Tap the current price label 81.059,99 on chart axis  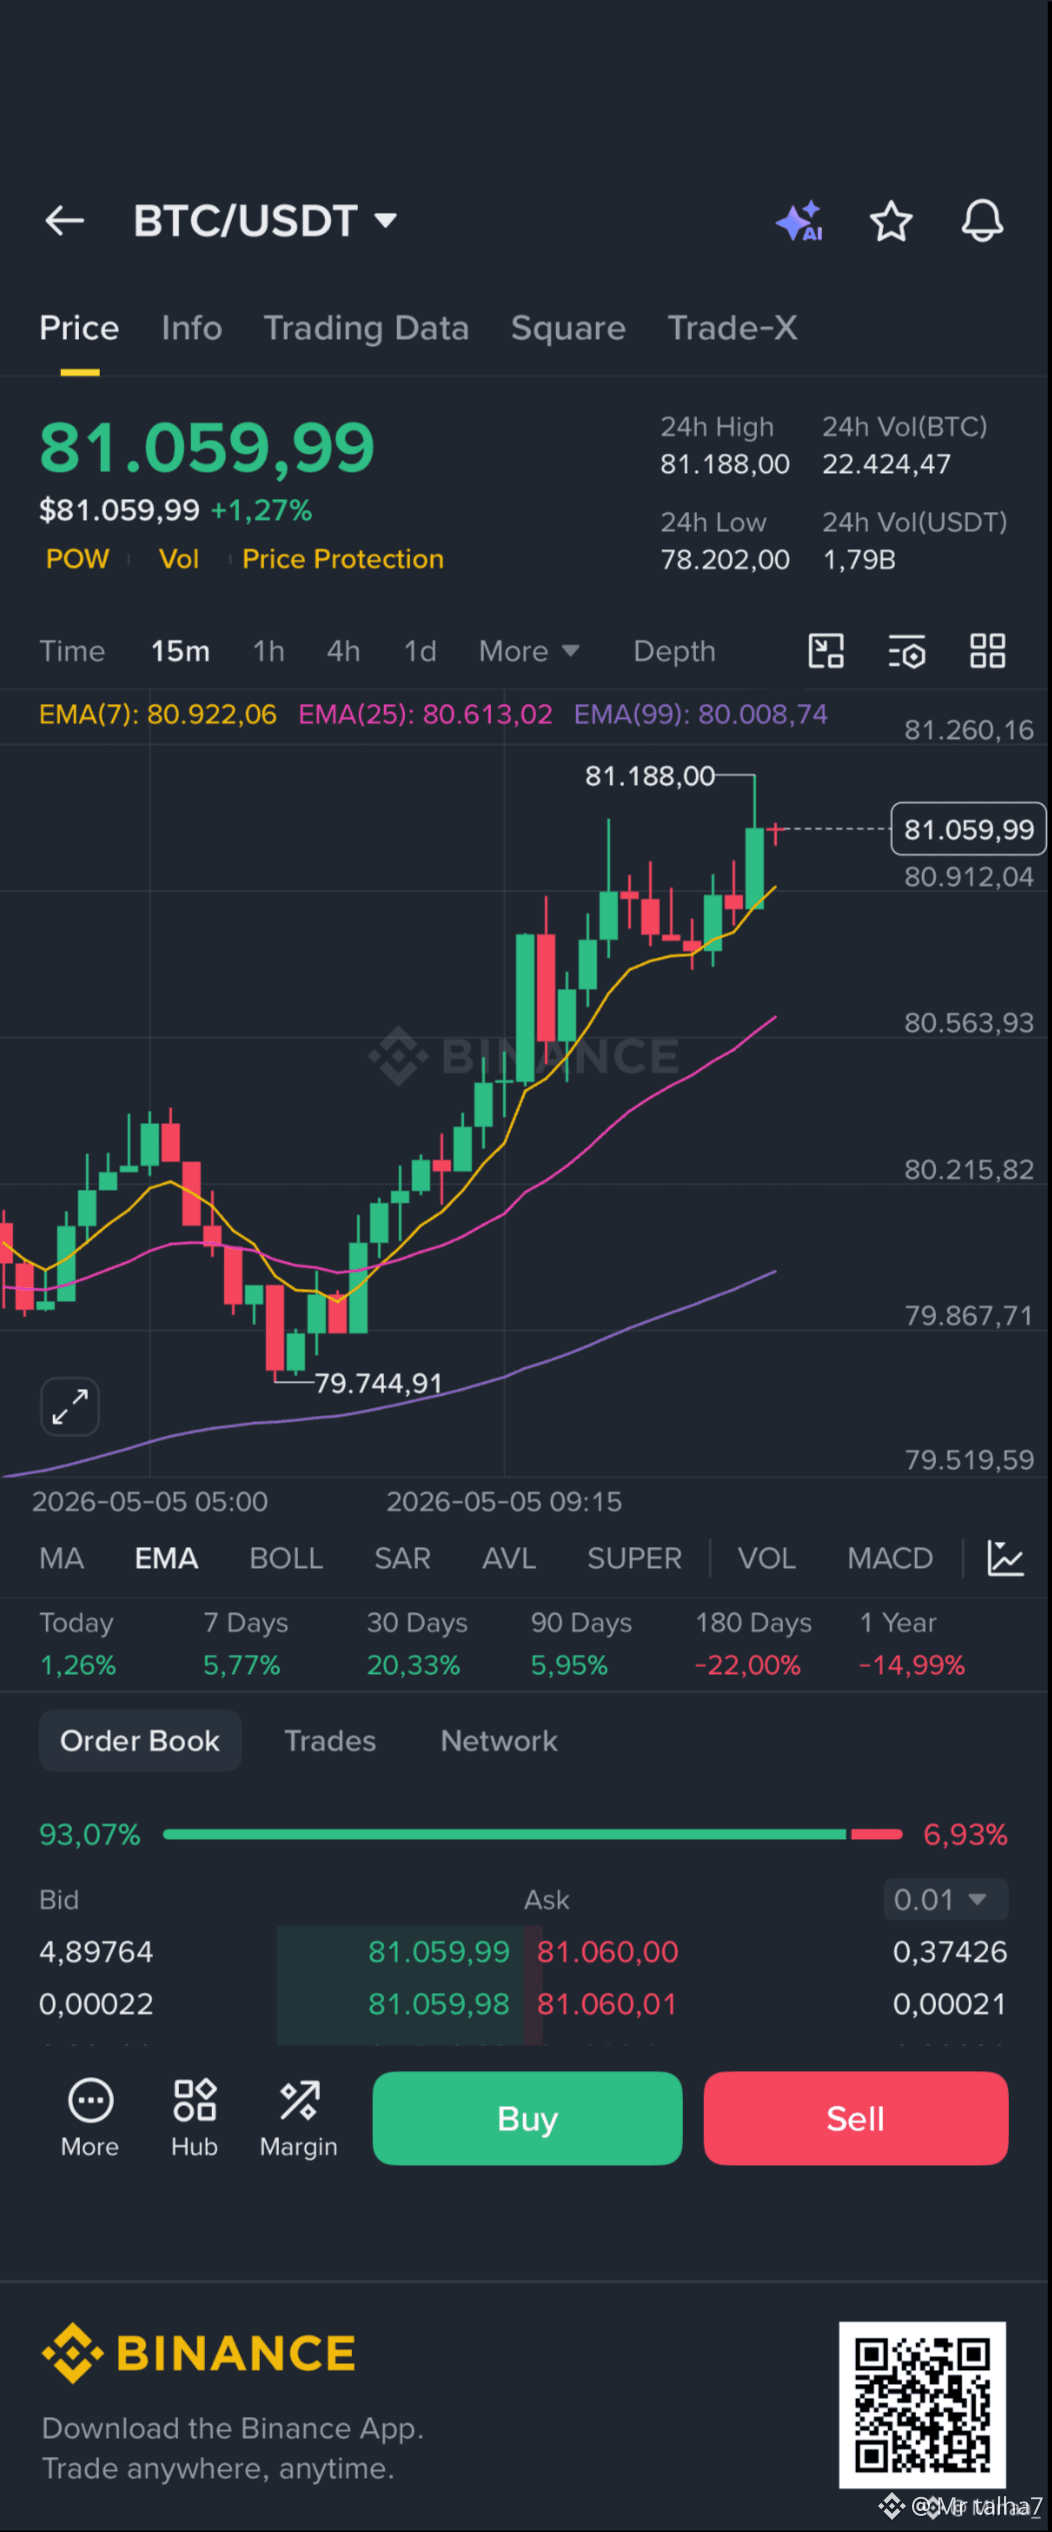coord(968,829)
